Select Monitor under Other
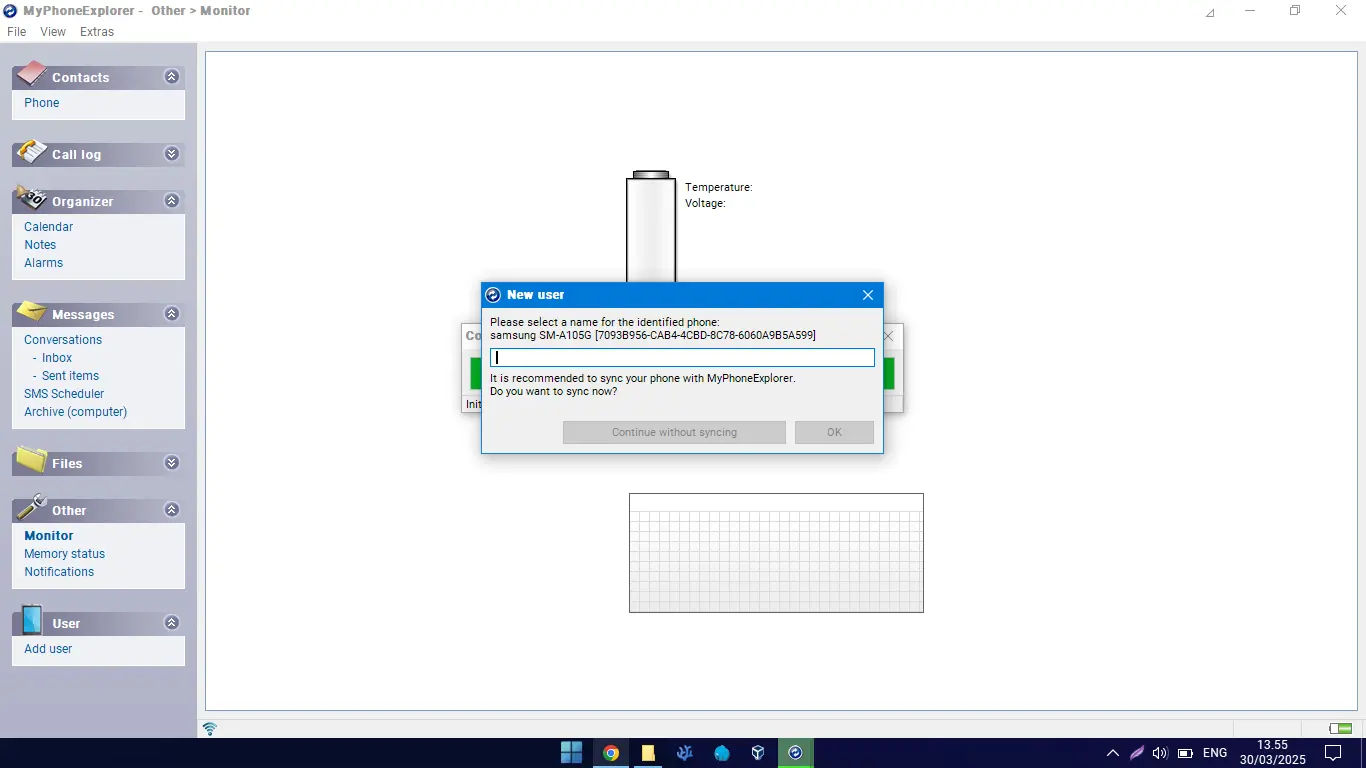This screenshot has width=1366, height=768. [49, 536]
